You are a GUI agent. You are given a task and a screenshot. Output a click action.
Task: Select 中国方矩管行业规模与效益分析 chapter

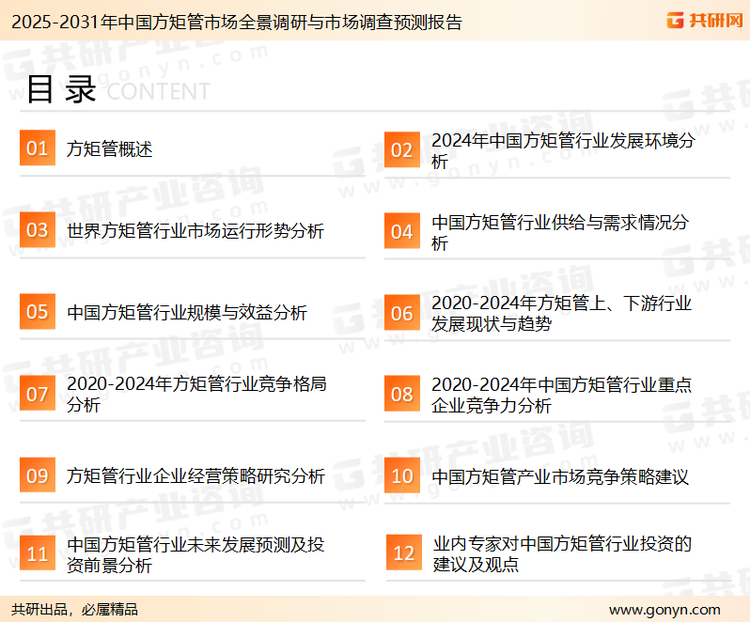[x=187, y=312]
